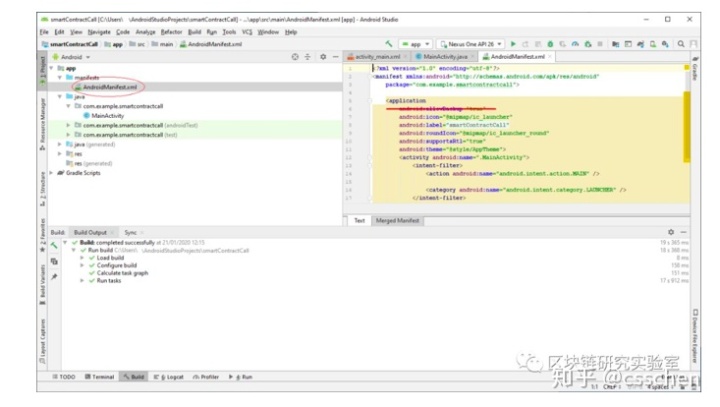Toggle the Resource Manager side panel button
The width and height of the screenshot is (720, 407).
click(42, 124)
